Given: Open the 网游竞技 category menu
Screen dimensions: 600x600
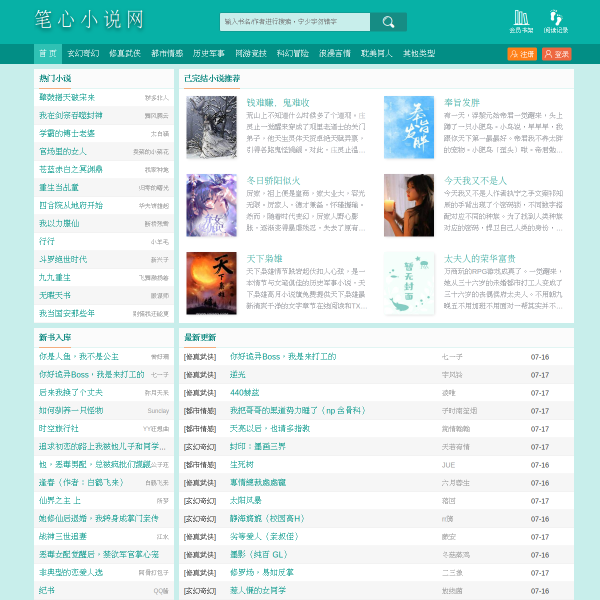Looking at the screenshot, I should click(x=251, y=54).
